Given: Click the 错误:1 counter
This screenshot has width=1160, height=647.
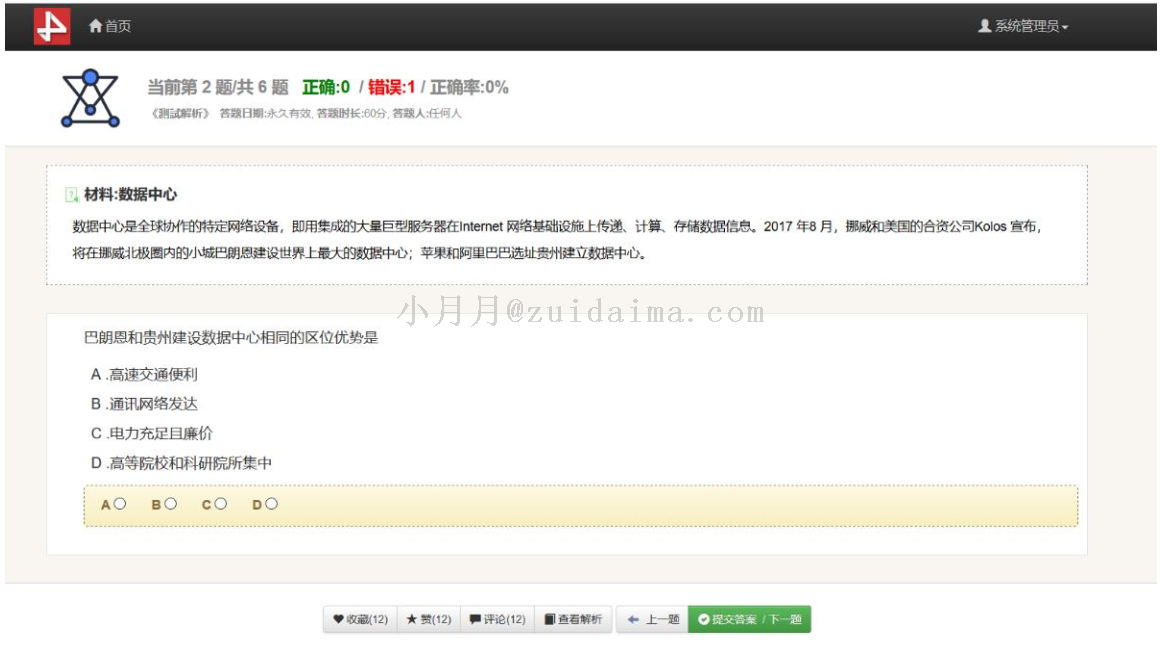Looking at the screenshot, I should pos(392,87).
